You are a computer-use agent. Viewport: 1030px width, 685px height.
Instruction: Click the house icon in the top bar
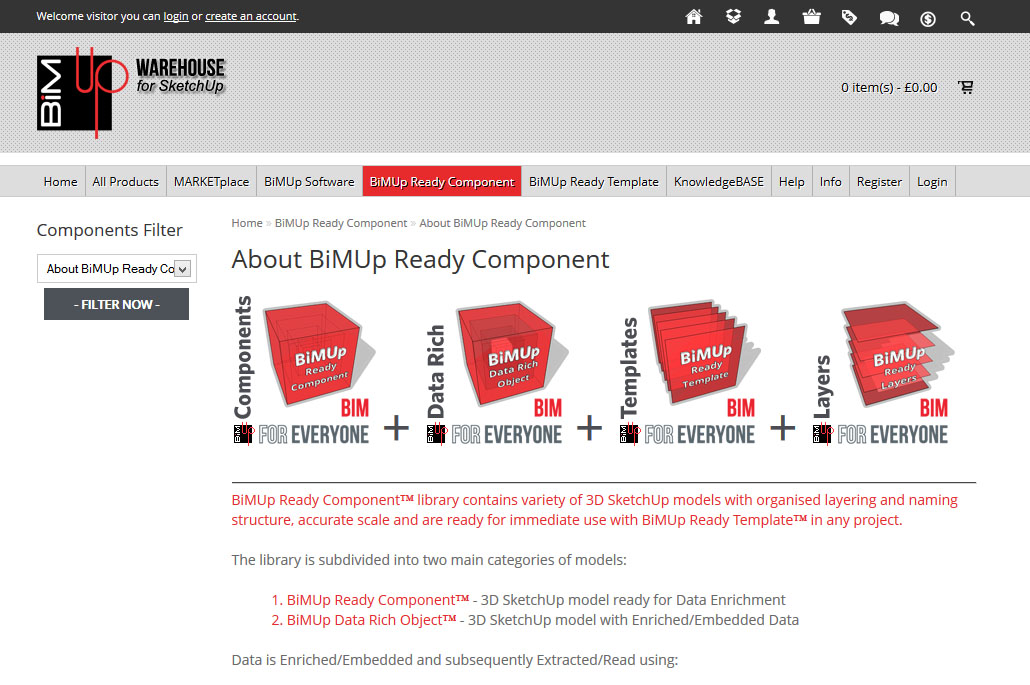click(x=694, y=17)
